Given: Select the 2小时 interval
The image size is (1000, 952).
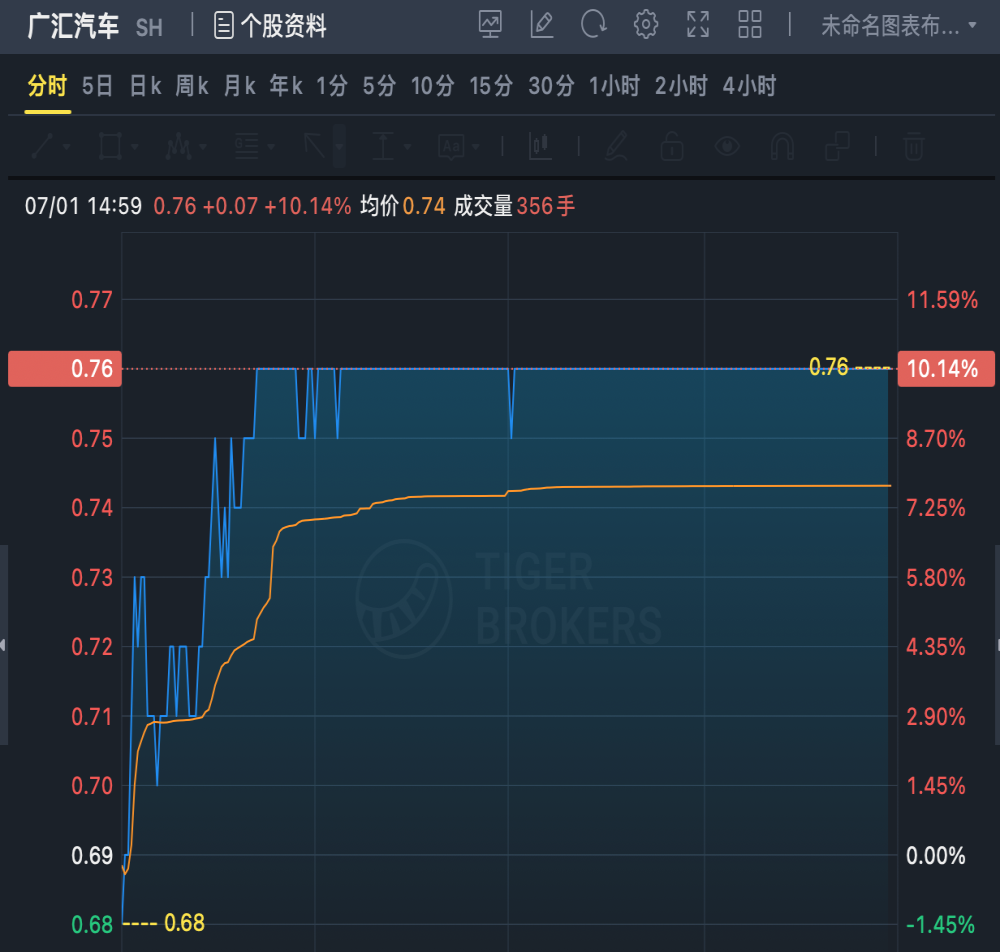Looking at the screenshot, I should pyautogui.click(x=681, y=85).
